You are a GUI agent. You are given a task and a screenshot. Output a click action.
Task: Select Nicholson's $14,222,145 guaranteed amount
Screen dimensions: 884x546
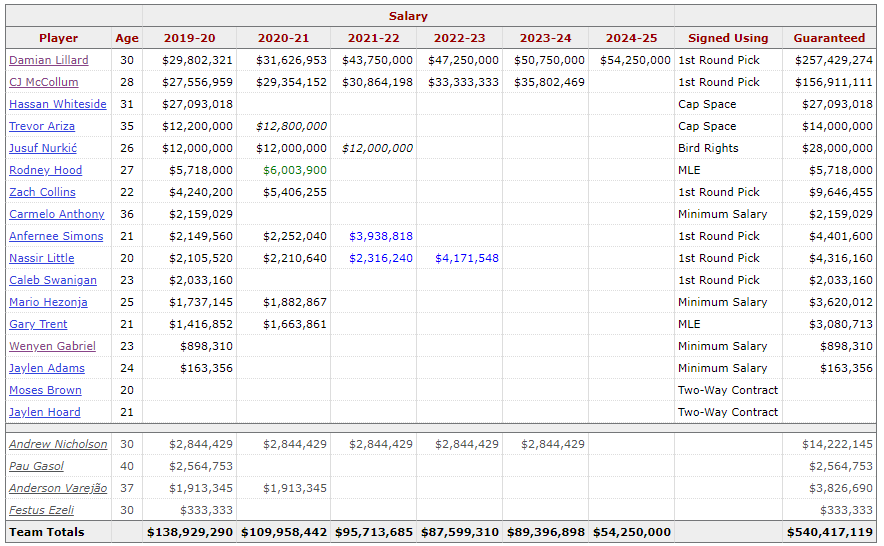pyautogui.click(x=837, y=444)
